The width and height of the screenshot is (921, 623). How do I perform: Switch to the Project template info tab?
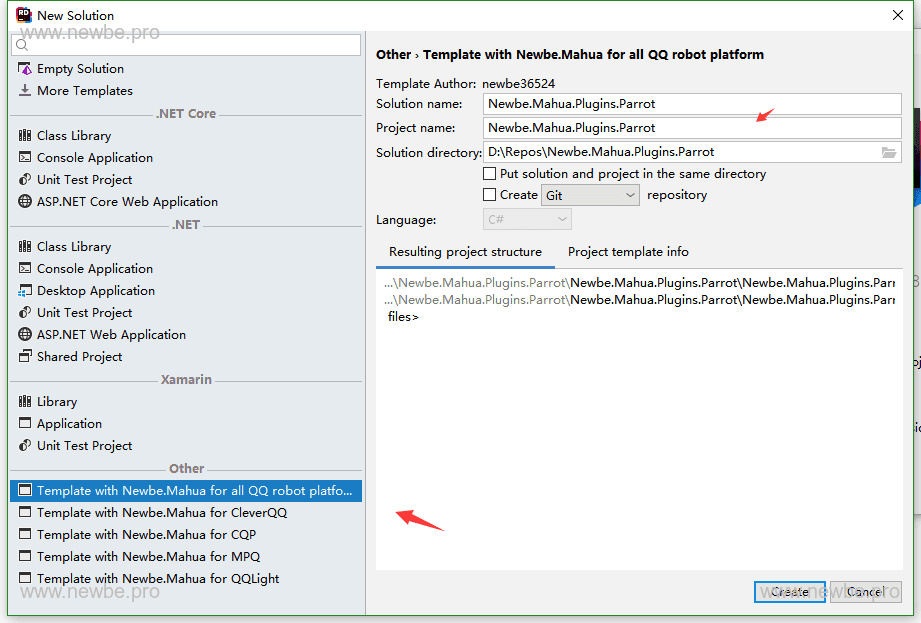click(x=628, y=252)
